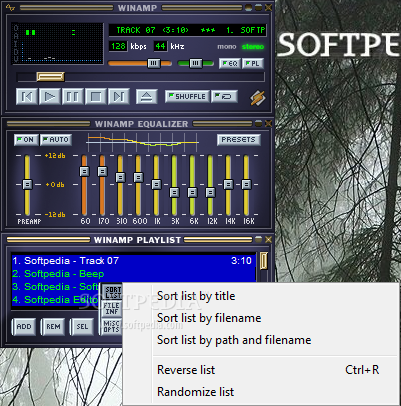Click the 60 Hz band slider knob
Screen dimensions: 401x406
[84, 171]
